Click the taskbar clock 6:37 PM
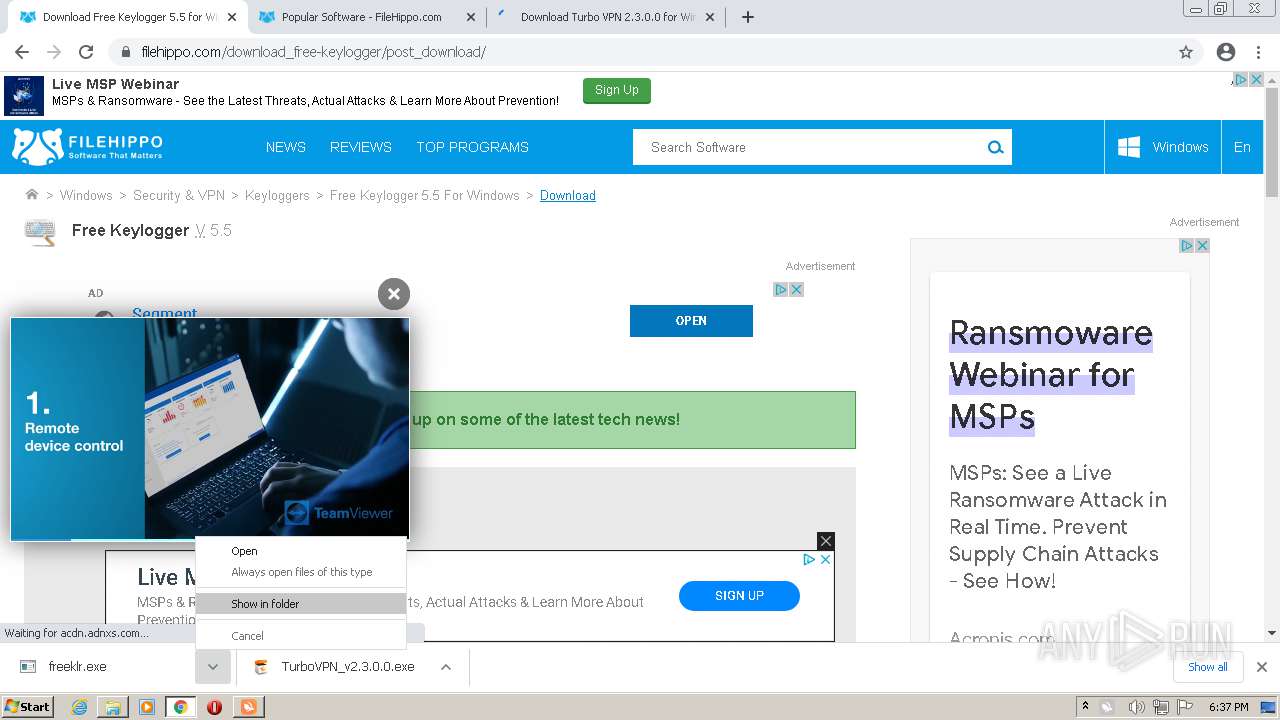The image size is (1280, 720). point(1228,707)
